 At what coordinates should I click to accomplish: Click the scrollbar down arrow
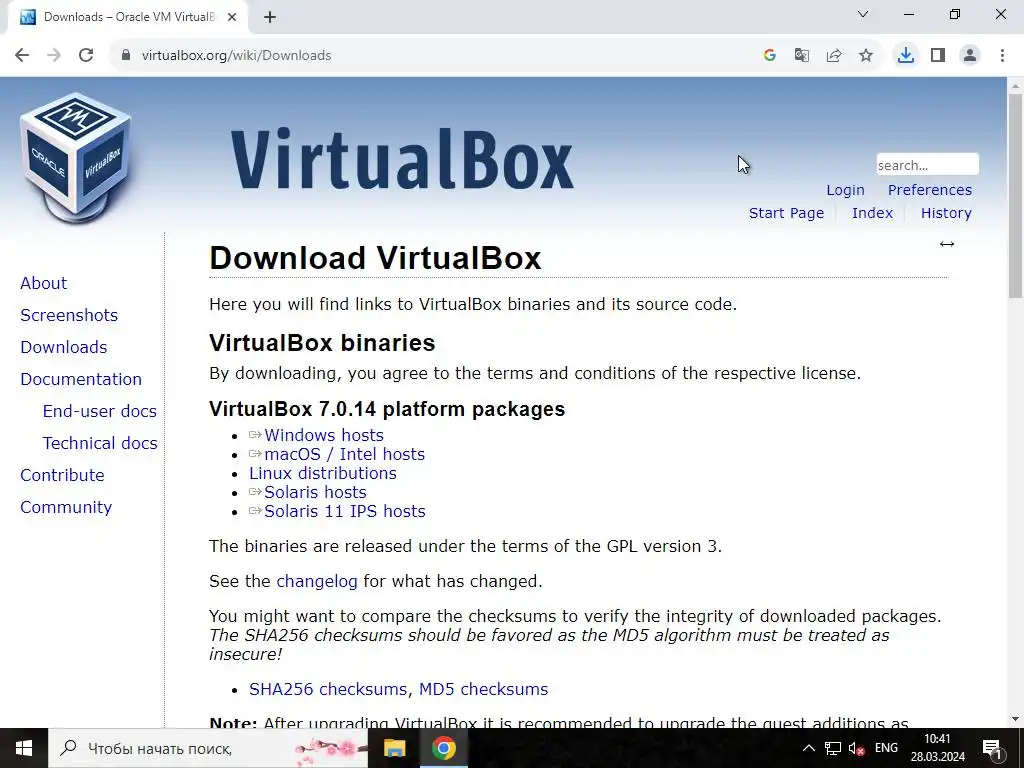1016,719
